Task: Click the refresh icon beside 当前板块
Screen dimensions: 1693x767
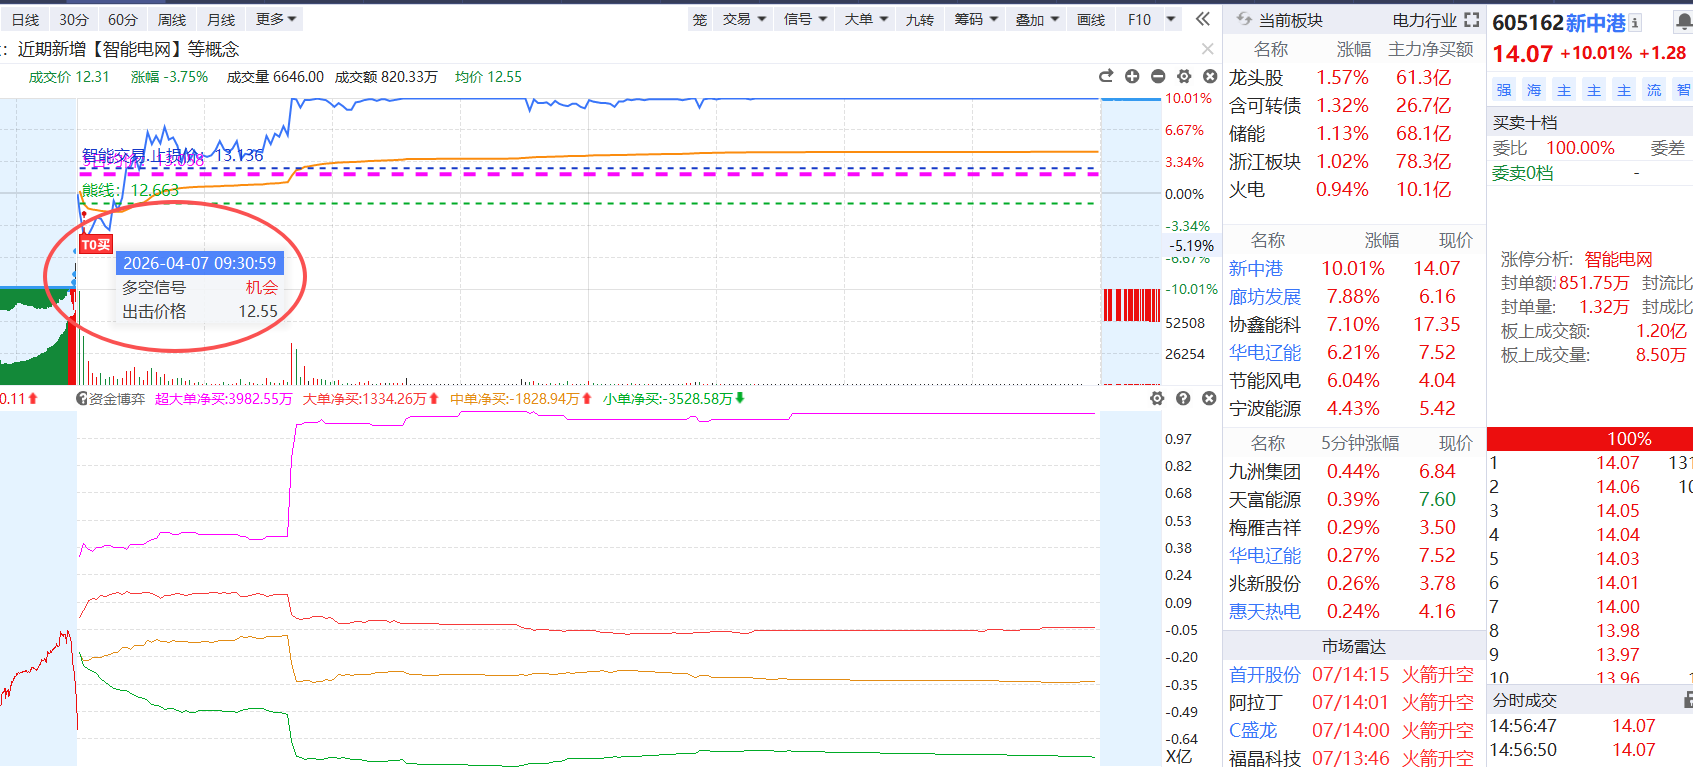Action: click(x=1244, y=19)
